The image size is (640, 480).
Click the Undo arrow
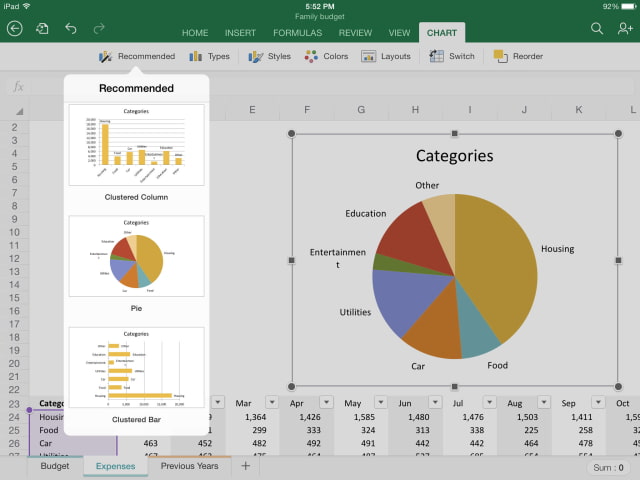[70, 29]
